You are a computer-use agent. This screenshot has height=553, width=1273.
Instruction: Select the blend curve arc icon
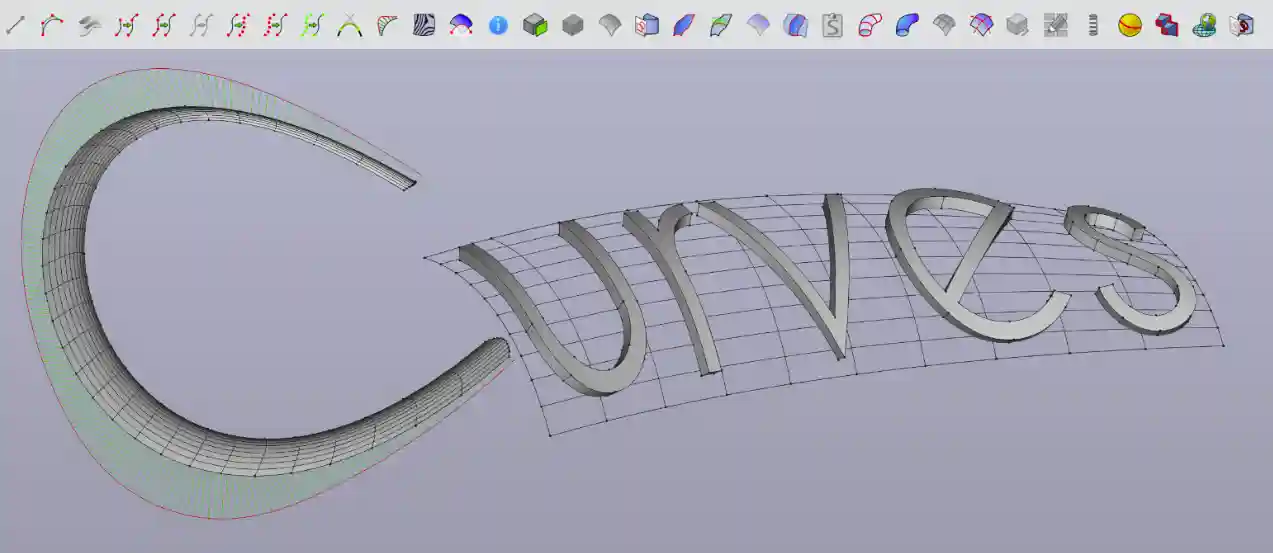[x=349, y=25]
